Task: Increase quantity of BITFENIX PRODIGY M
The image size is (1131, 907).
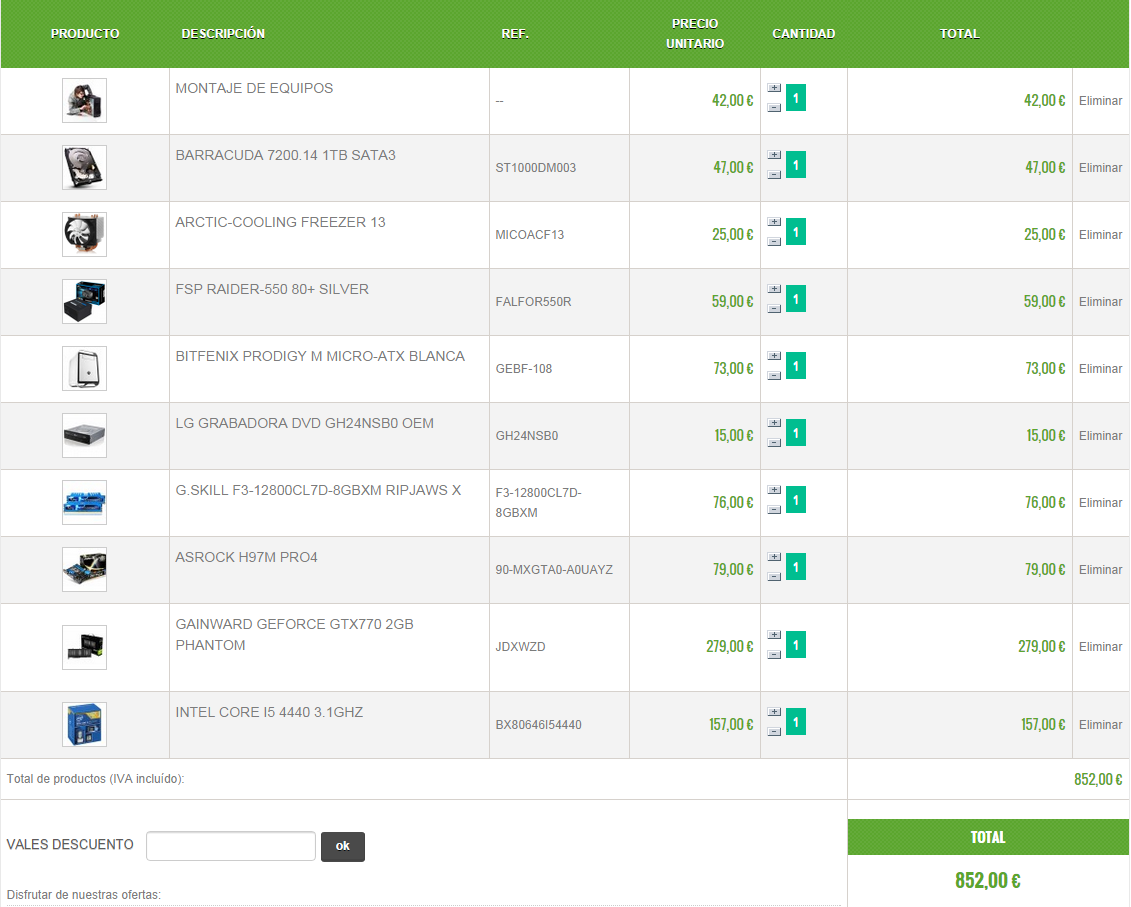Action: point(774,356)
